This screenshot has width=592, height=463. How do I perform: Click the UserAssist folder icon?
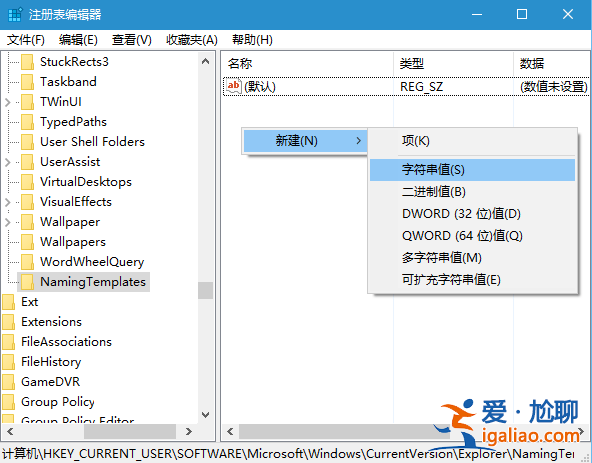click(28, 162)
